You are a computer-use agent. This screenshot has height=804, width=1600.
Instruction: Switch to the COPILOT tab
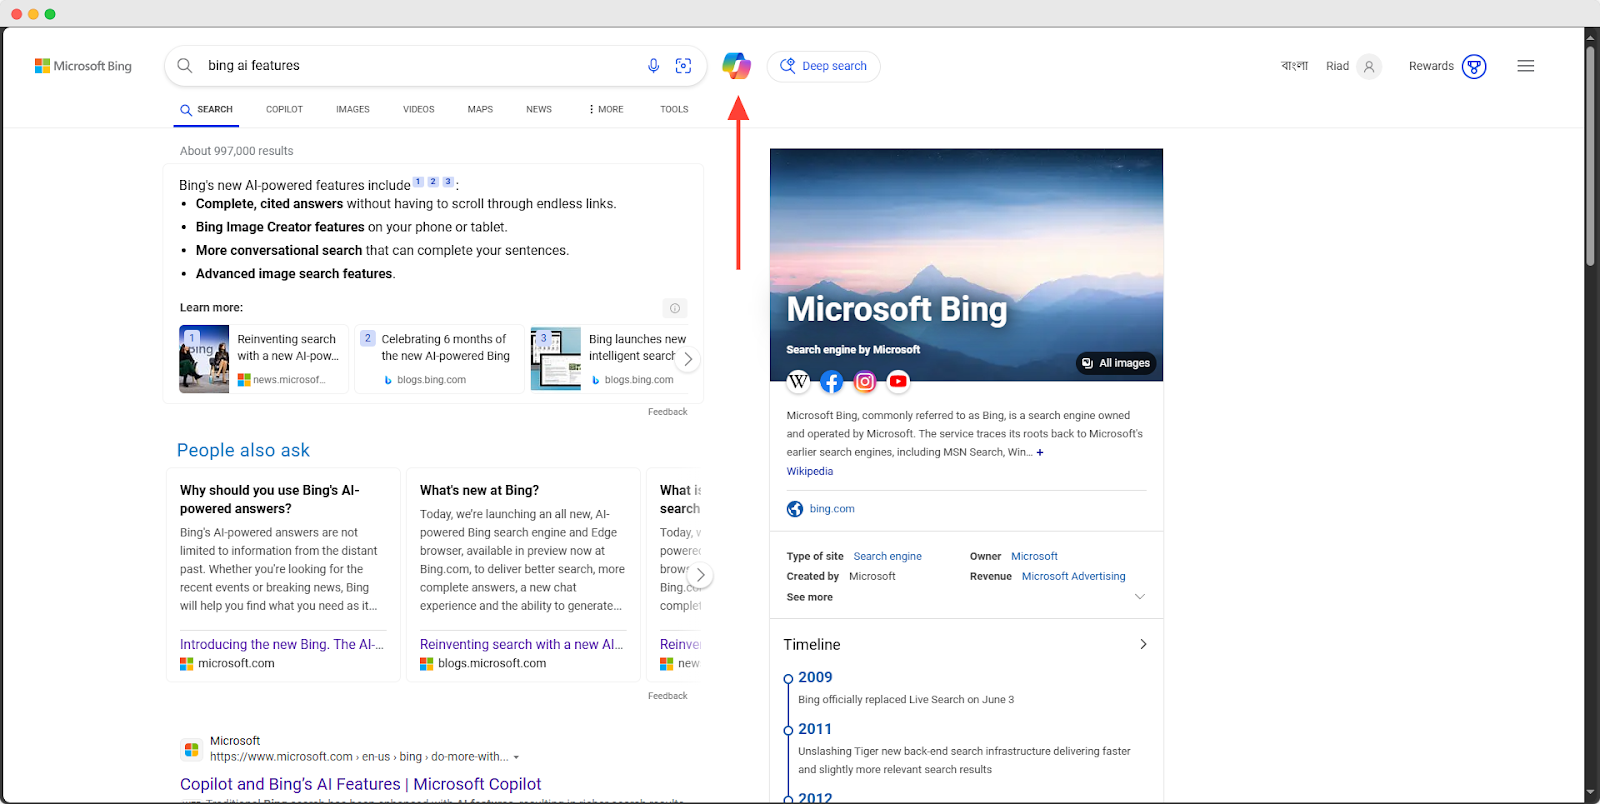284,109
